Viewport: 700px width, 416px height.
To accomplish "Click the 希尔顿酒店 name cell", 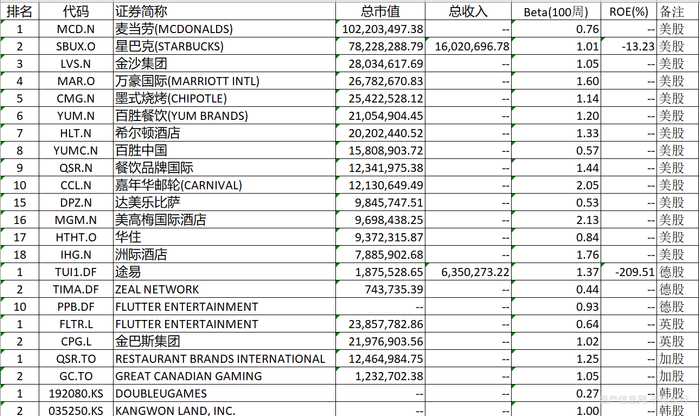I will 224,133.
